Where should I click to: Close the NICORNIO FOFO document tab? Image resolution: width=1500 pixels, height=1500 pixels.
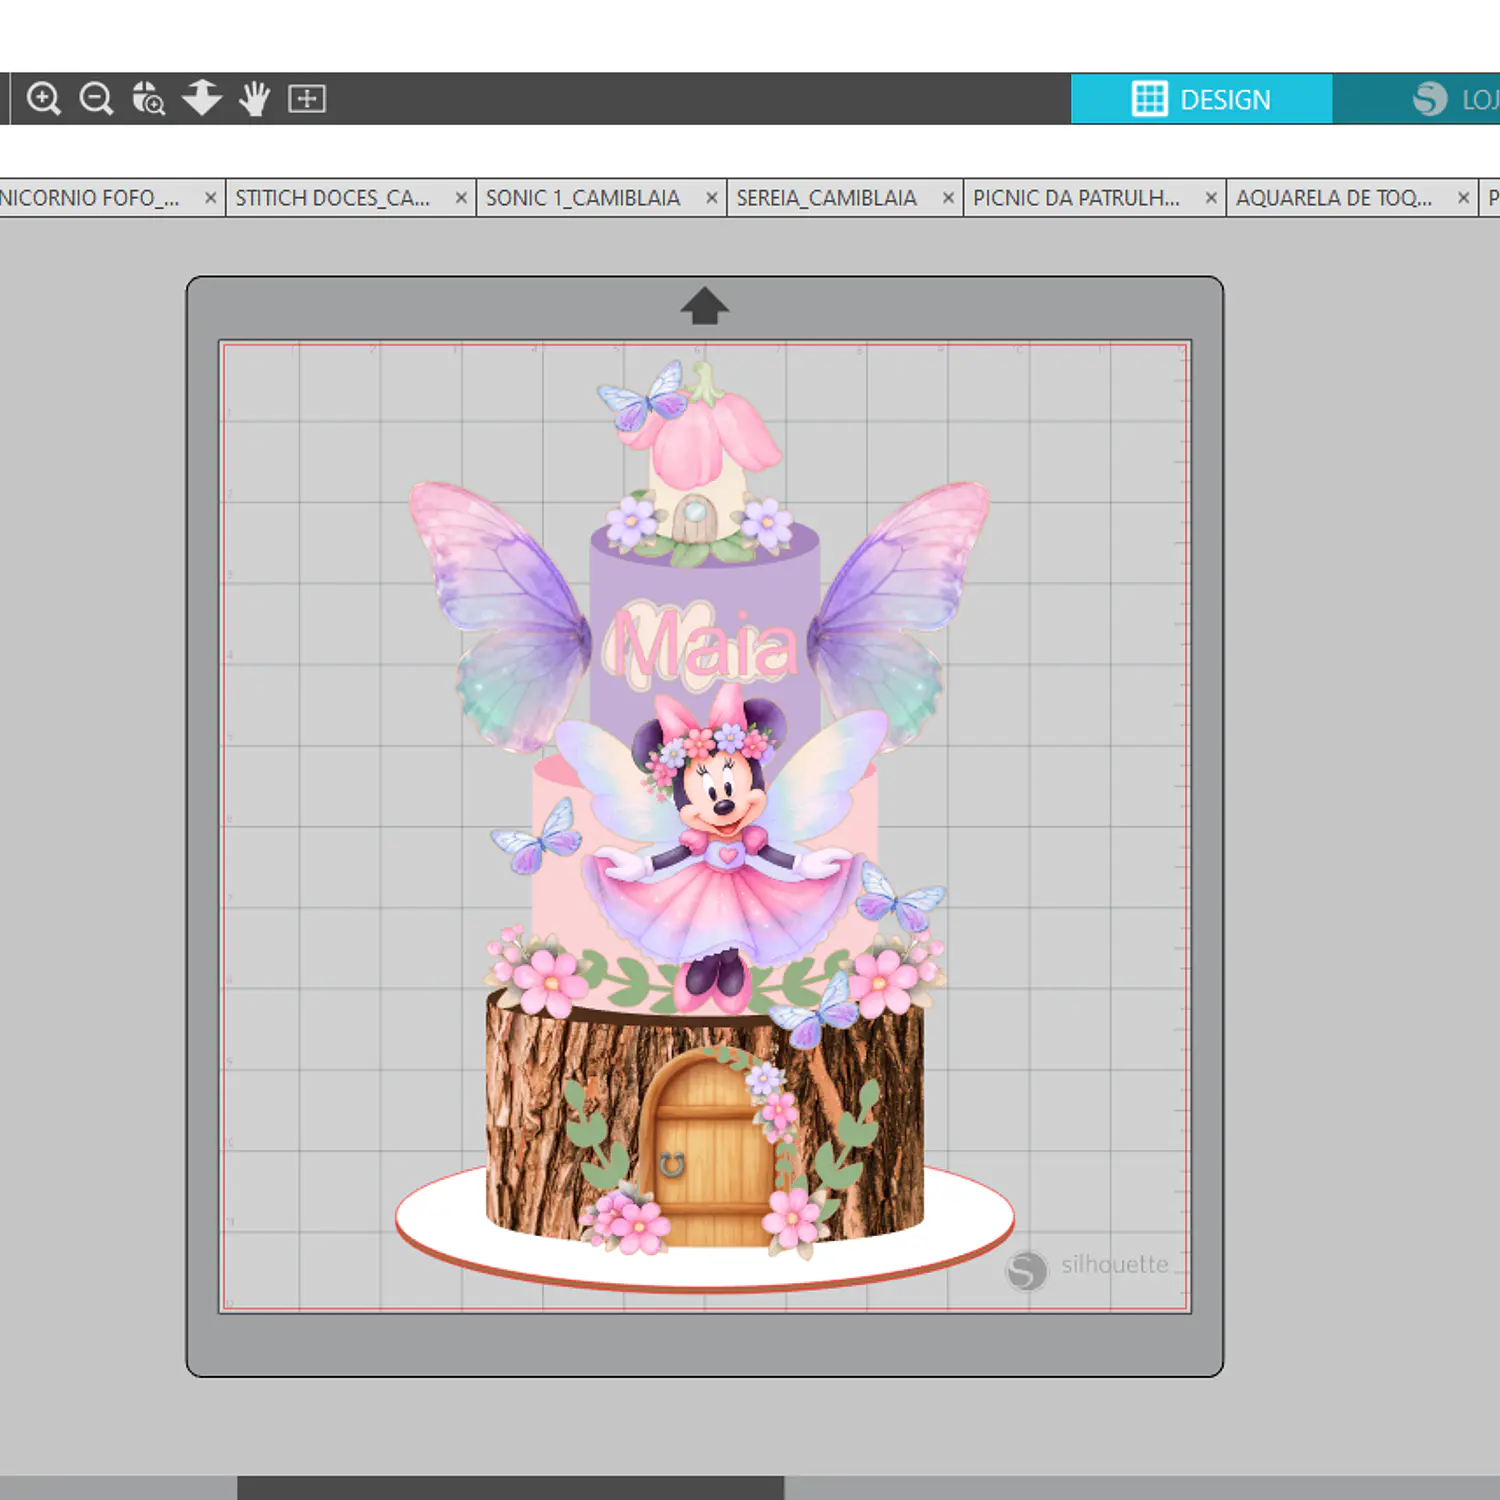(x=210, y=198)
